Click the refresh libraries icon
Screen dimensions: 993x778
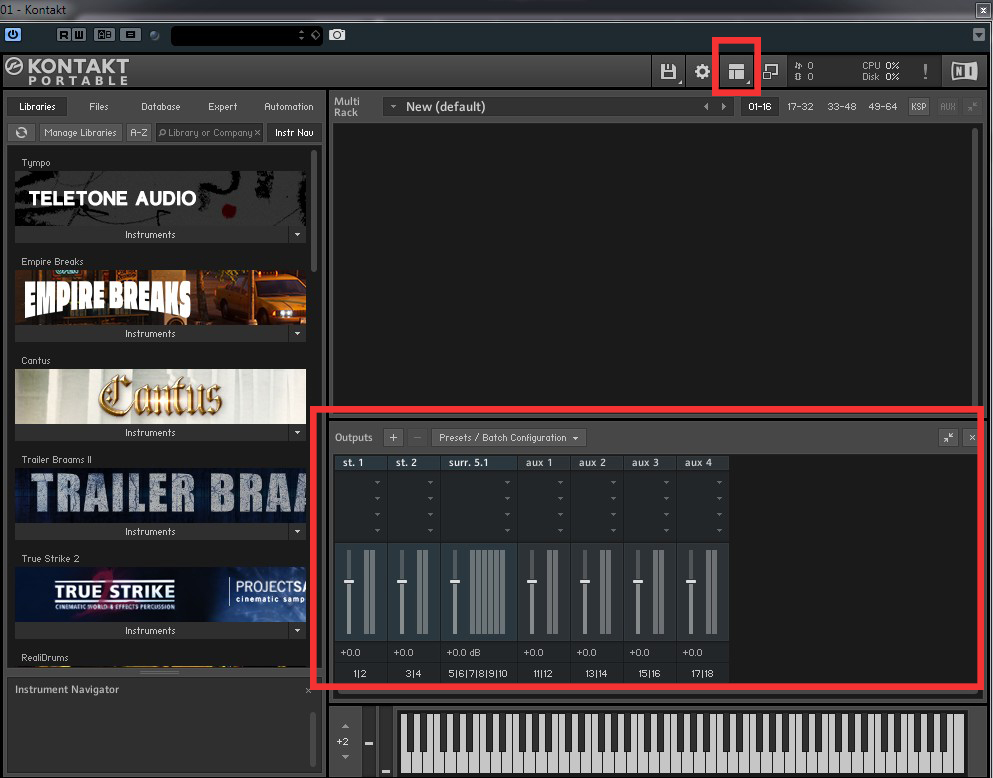(22, 132)
